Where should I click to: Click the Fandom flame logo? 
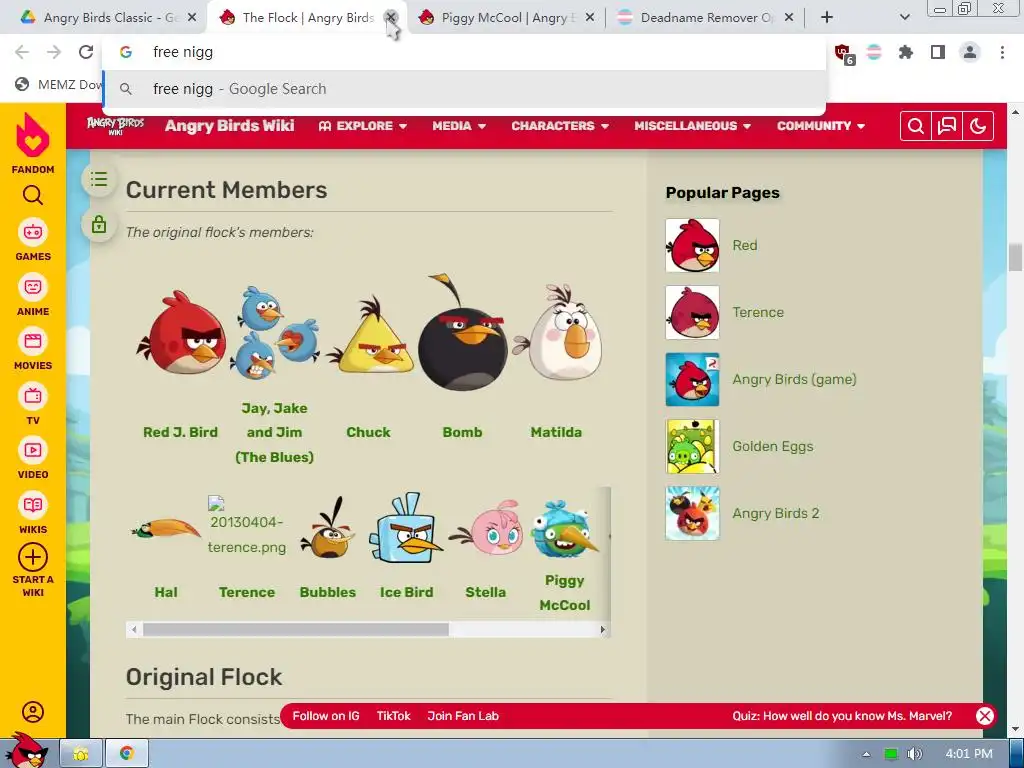33,135
